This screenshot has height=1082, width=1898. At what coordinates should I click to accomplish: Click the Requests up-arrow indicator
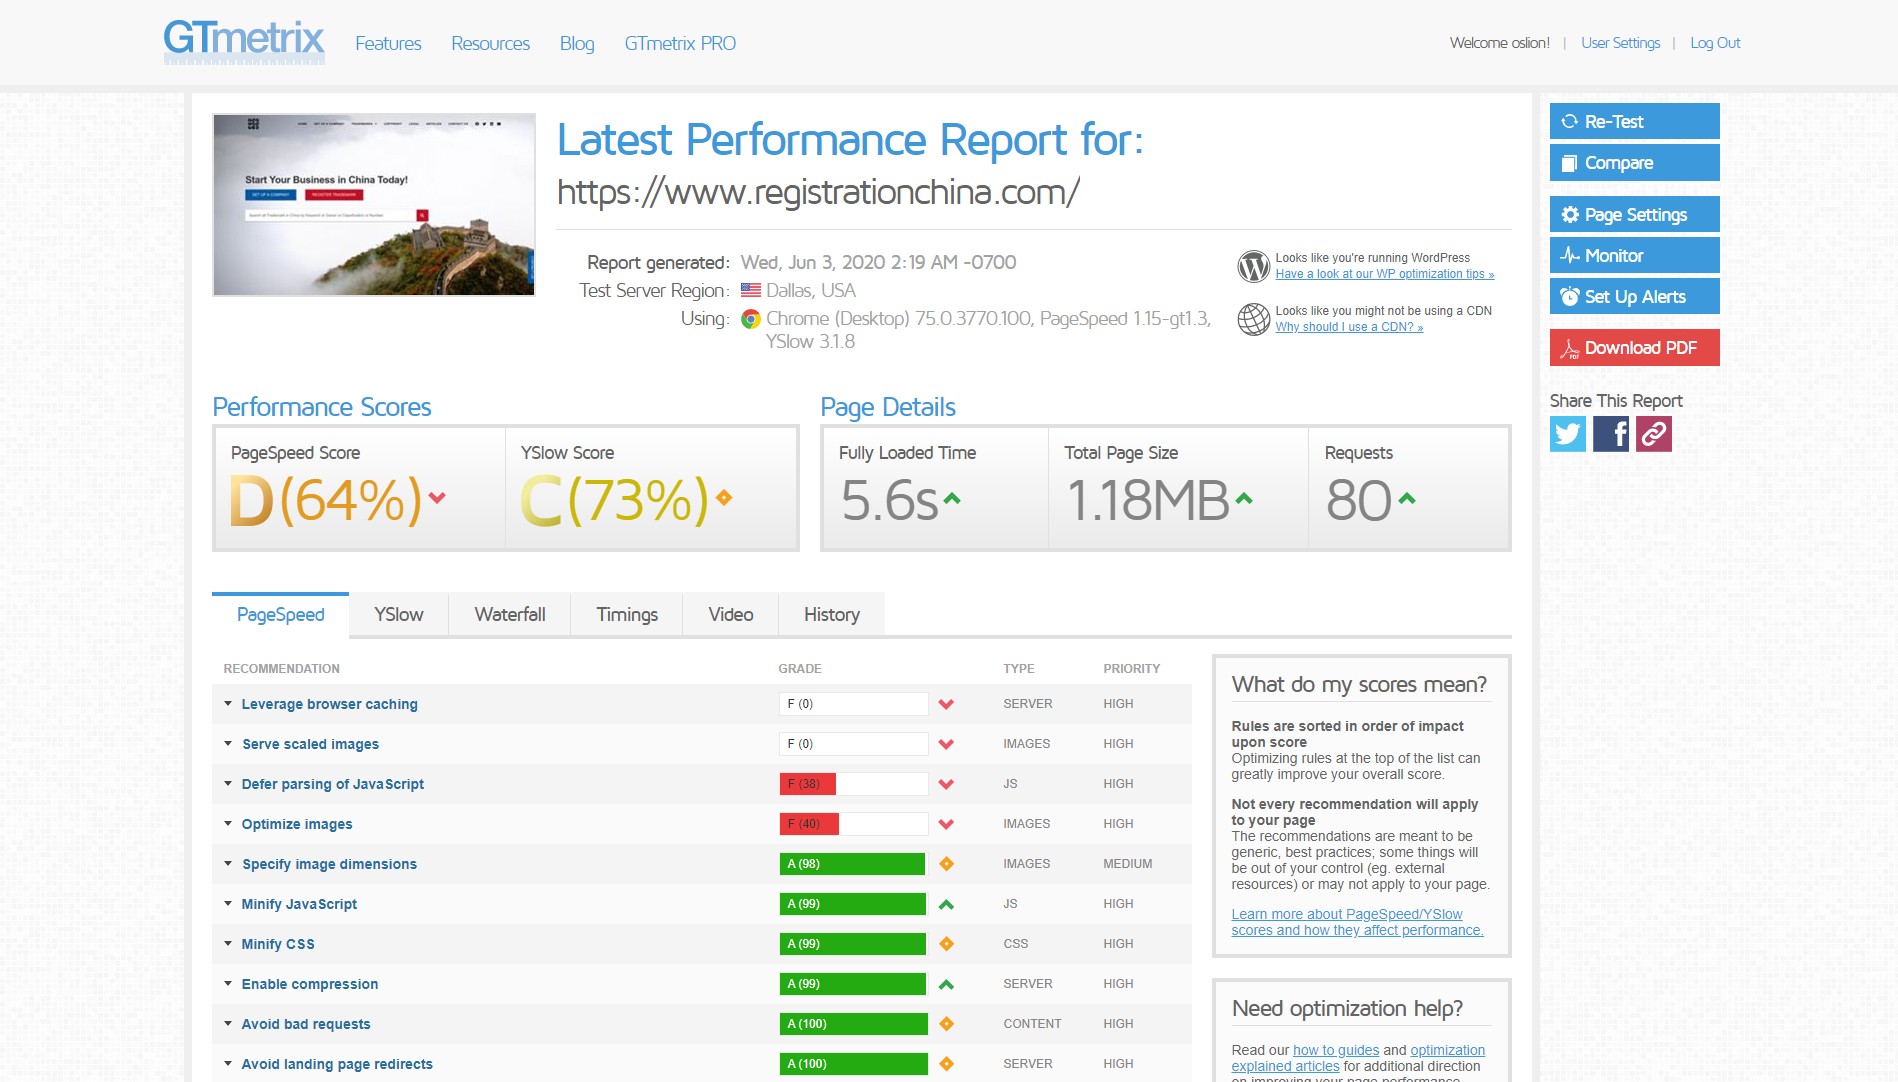[x=1407, y=498]
